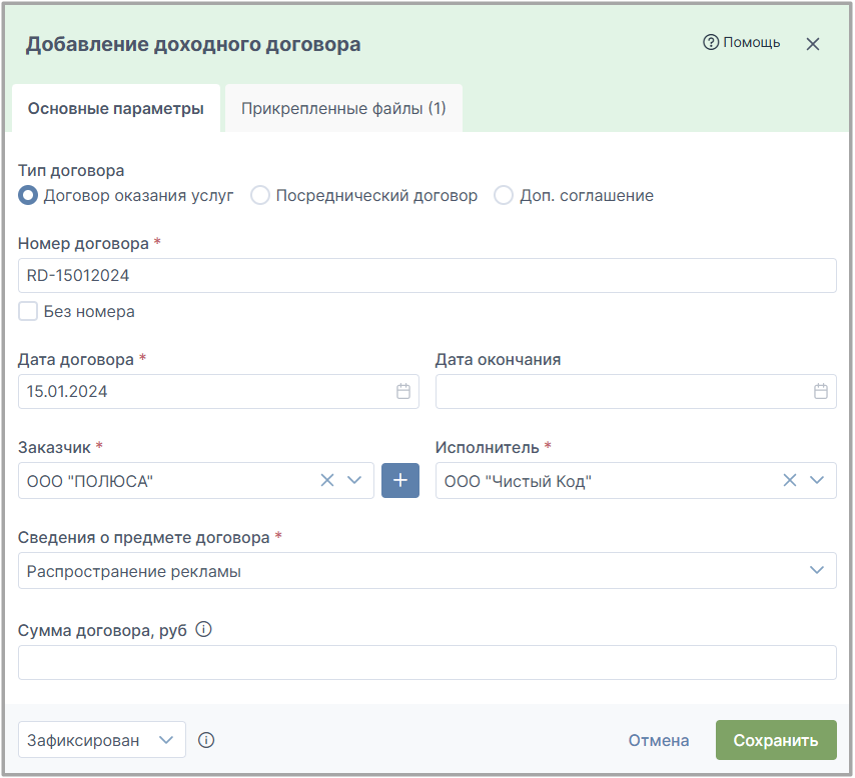Open the Зафиксирован status dropdown
This screenshot has height=778, width=855.
(x=101, y=740)
